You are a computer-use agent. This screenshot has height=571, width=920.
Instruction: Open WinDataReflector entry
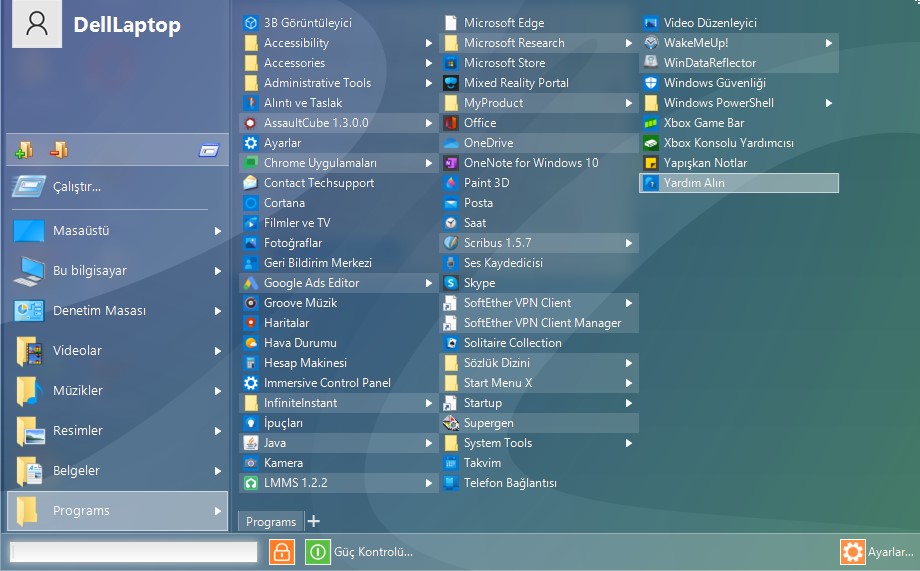739,63
